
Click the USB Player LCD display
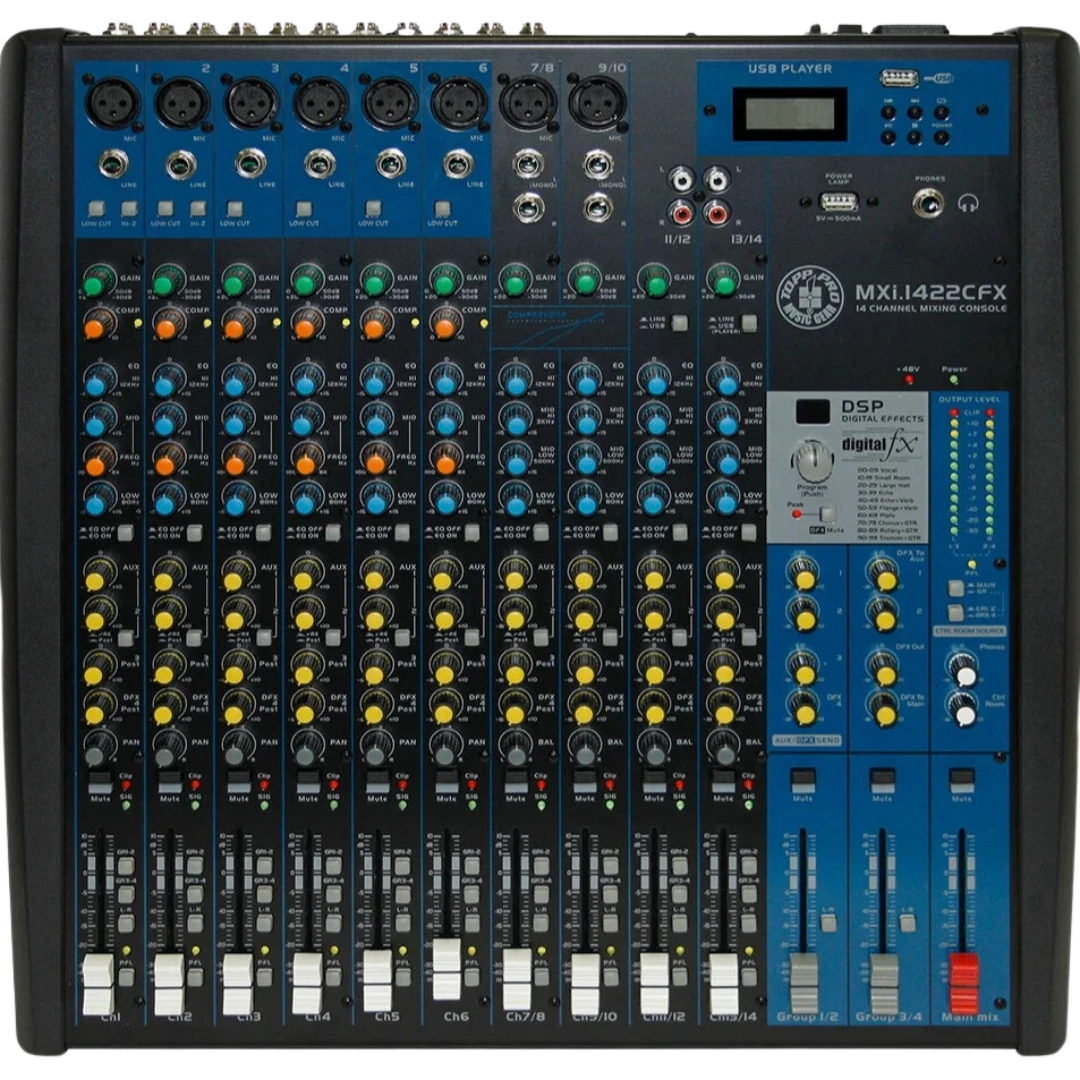point(789,112)
